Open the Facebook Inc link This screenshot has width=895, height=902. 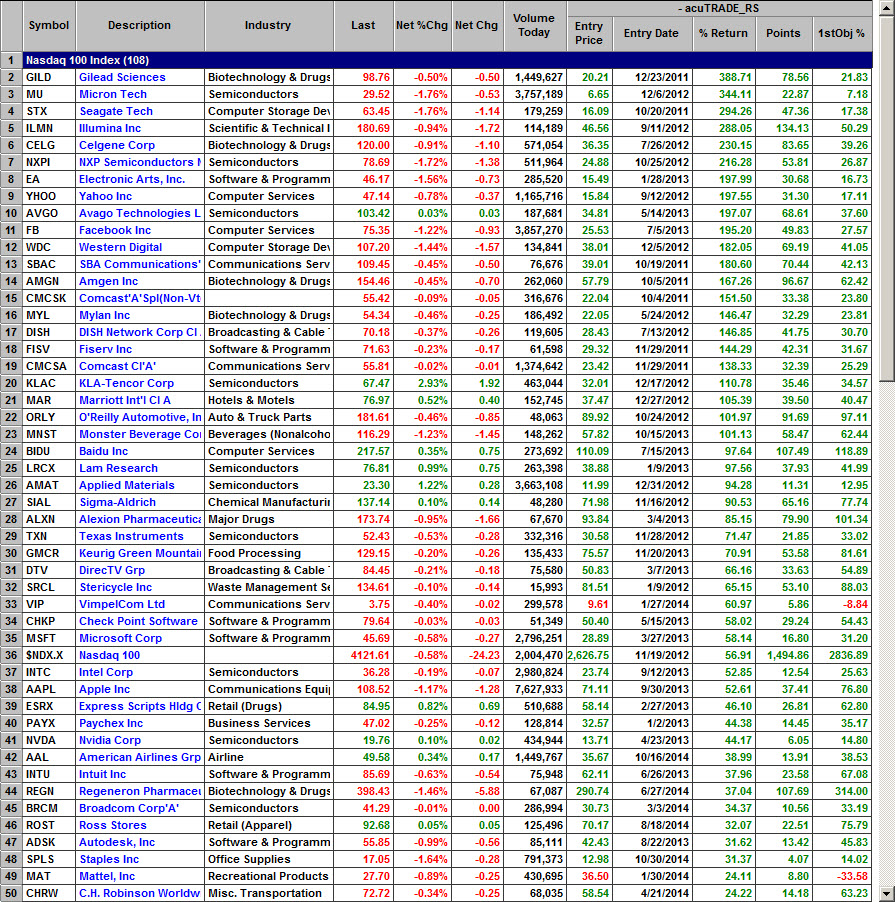(115, 230)
